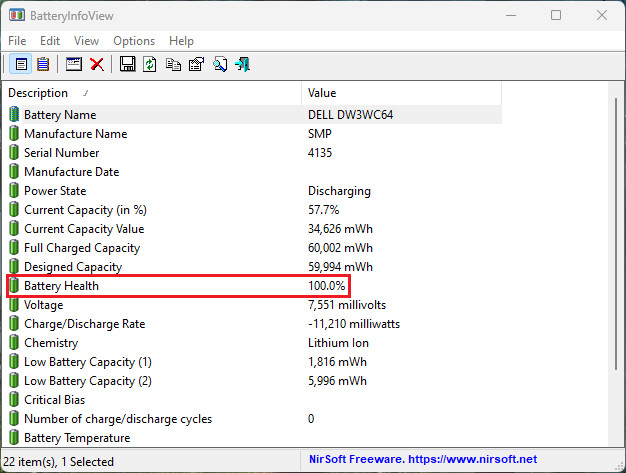Click battery icon beside Manufacture Date
Screen dimensions: 626x473
(14, 172)
